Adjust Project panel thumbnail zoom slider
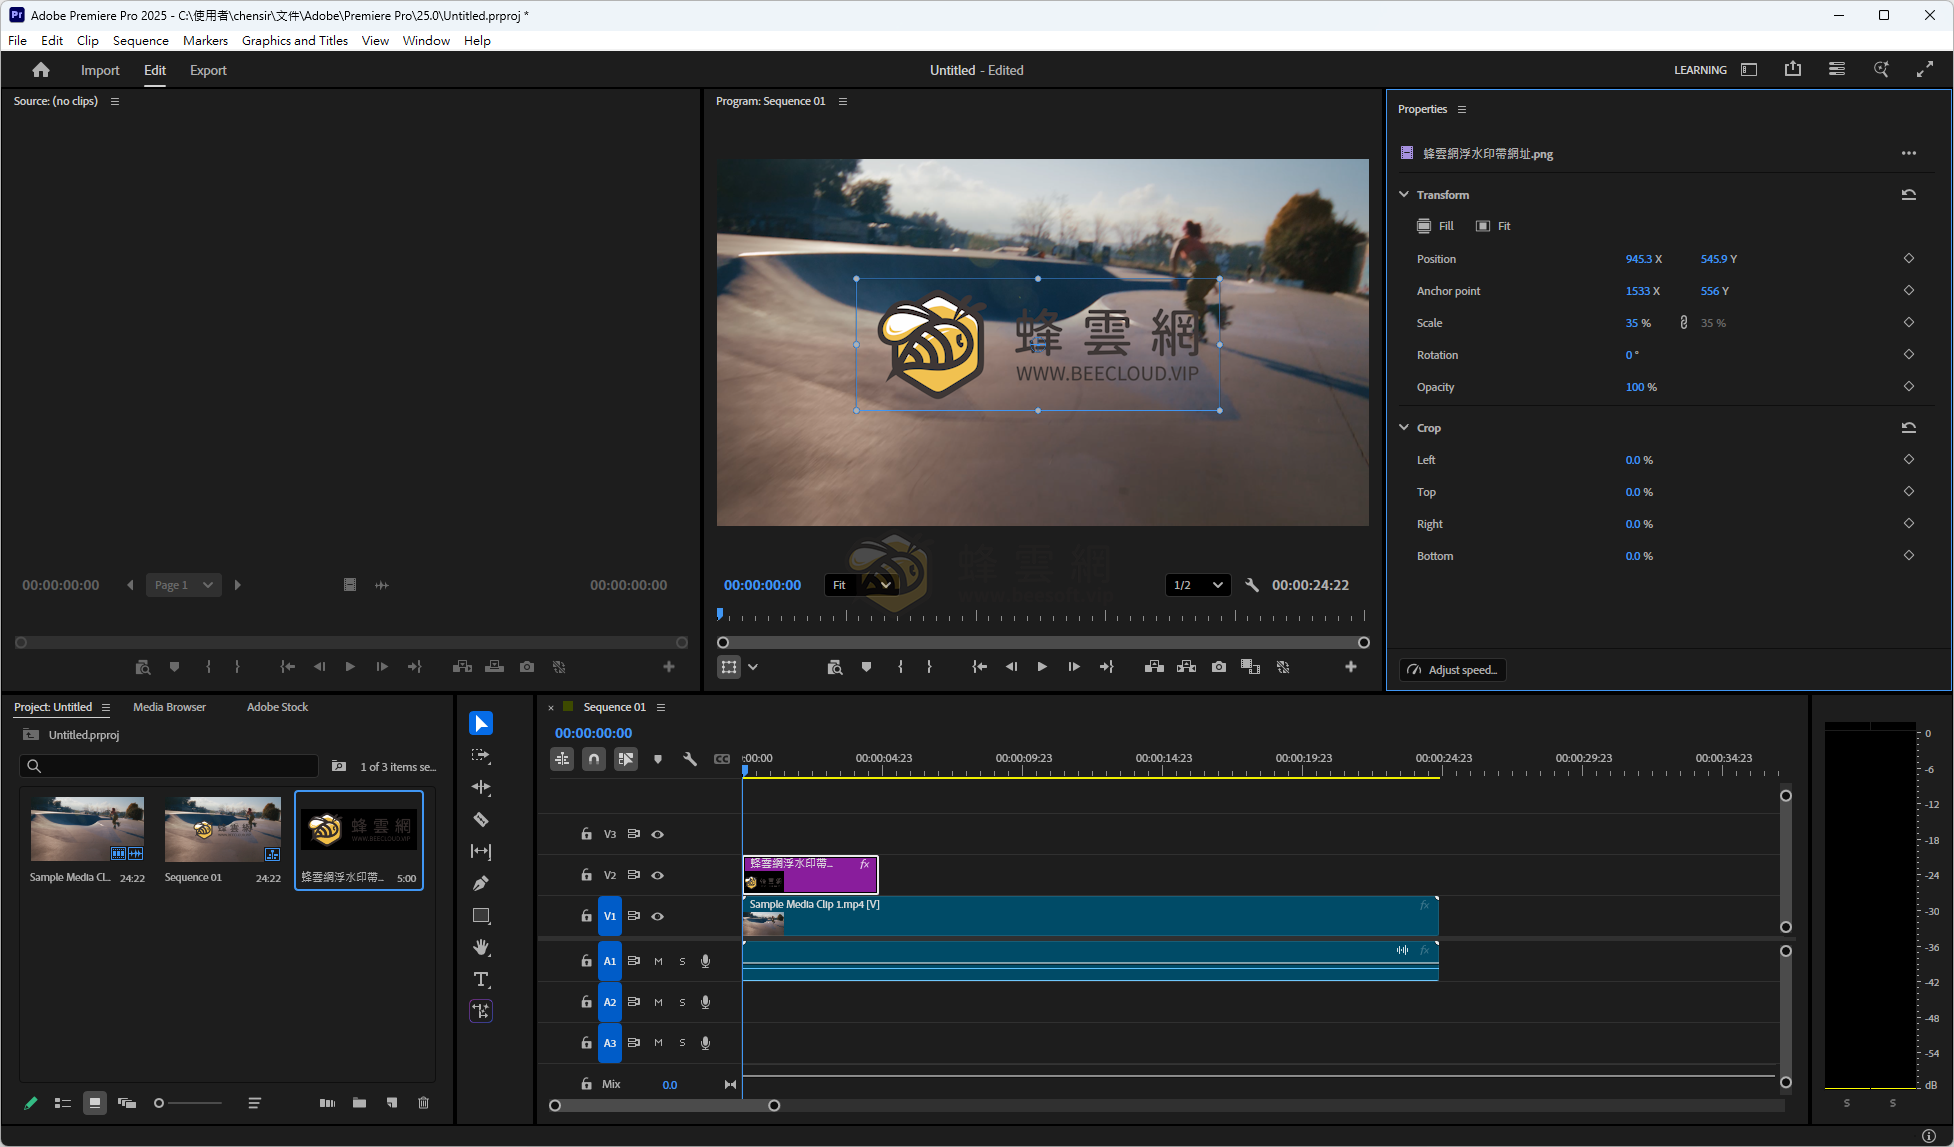 point(188,1103)
